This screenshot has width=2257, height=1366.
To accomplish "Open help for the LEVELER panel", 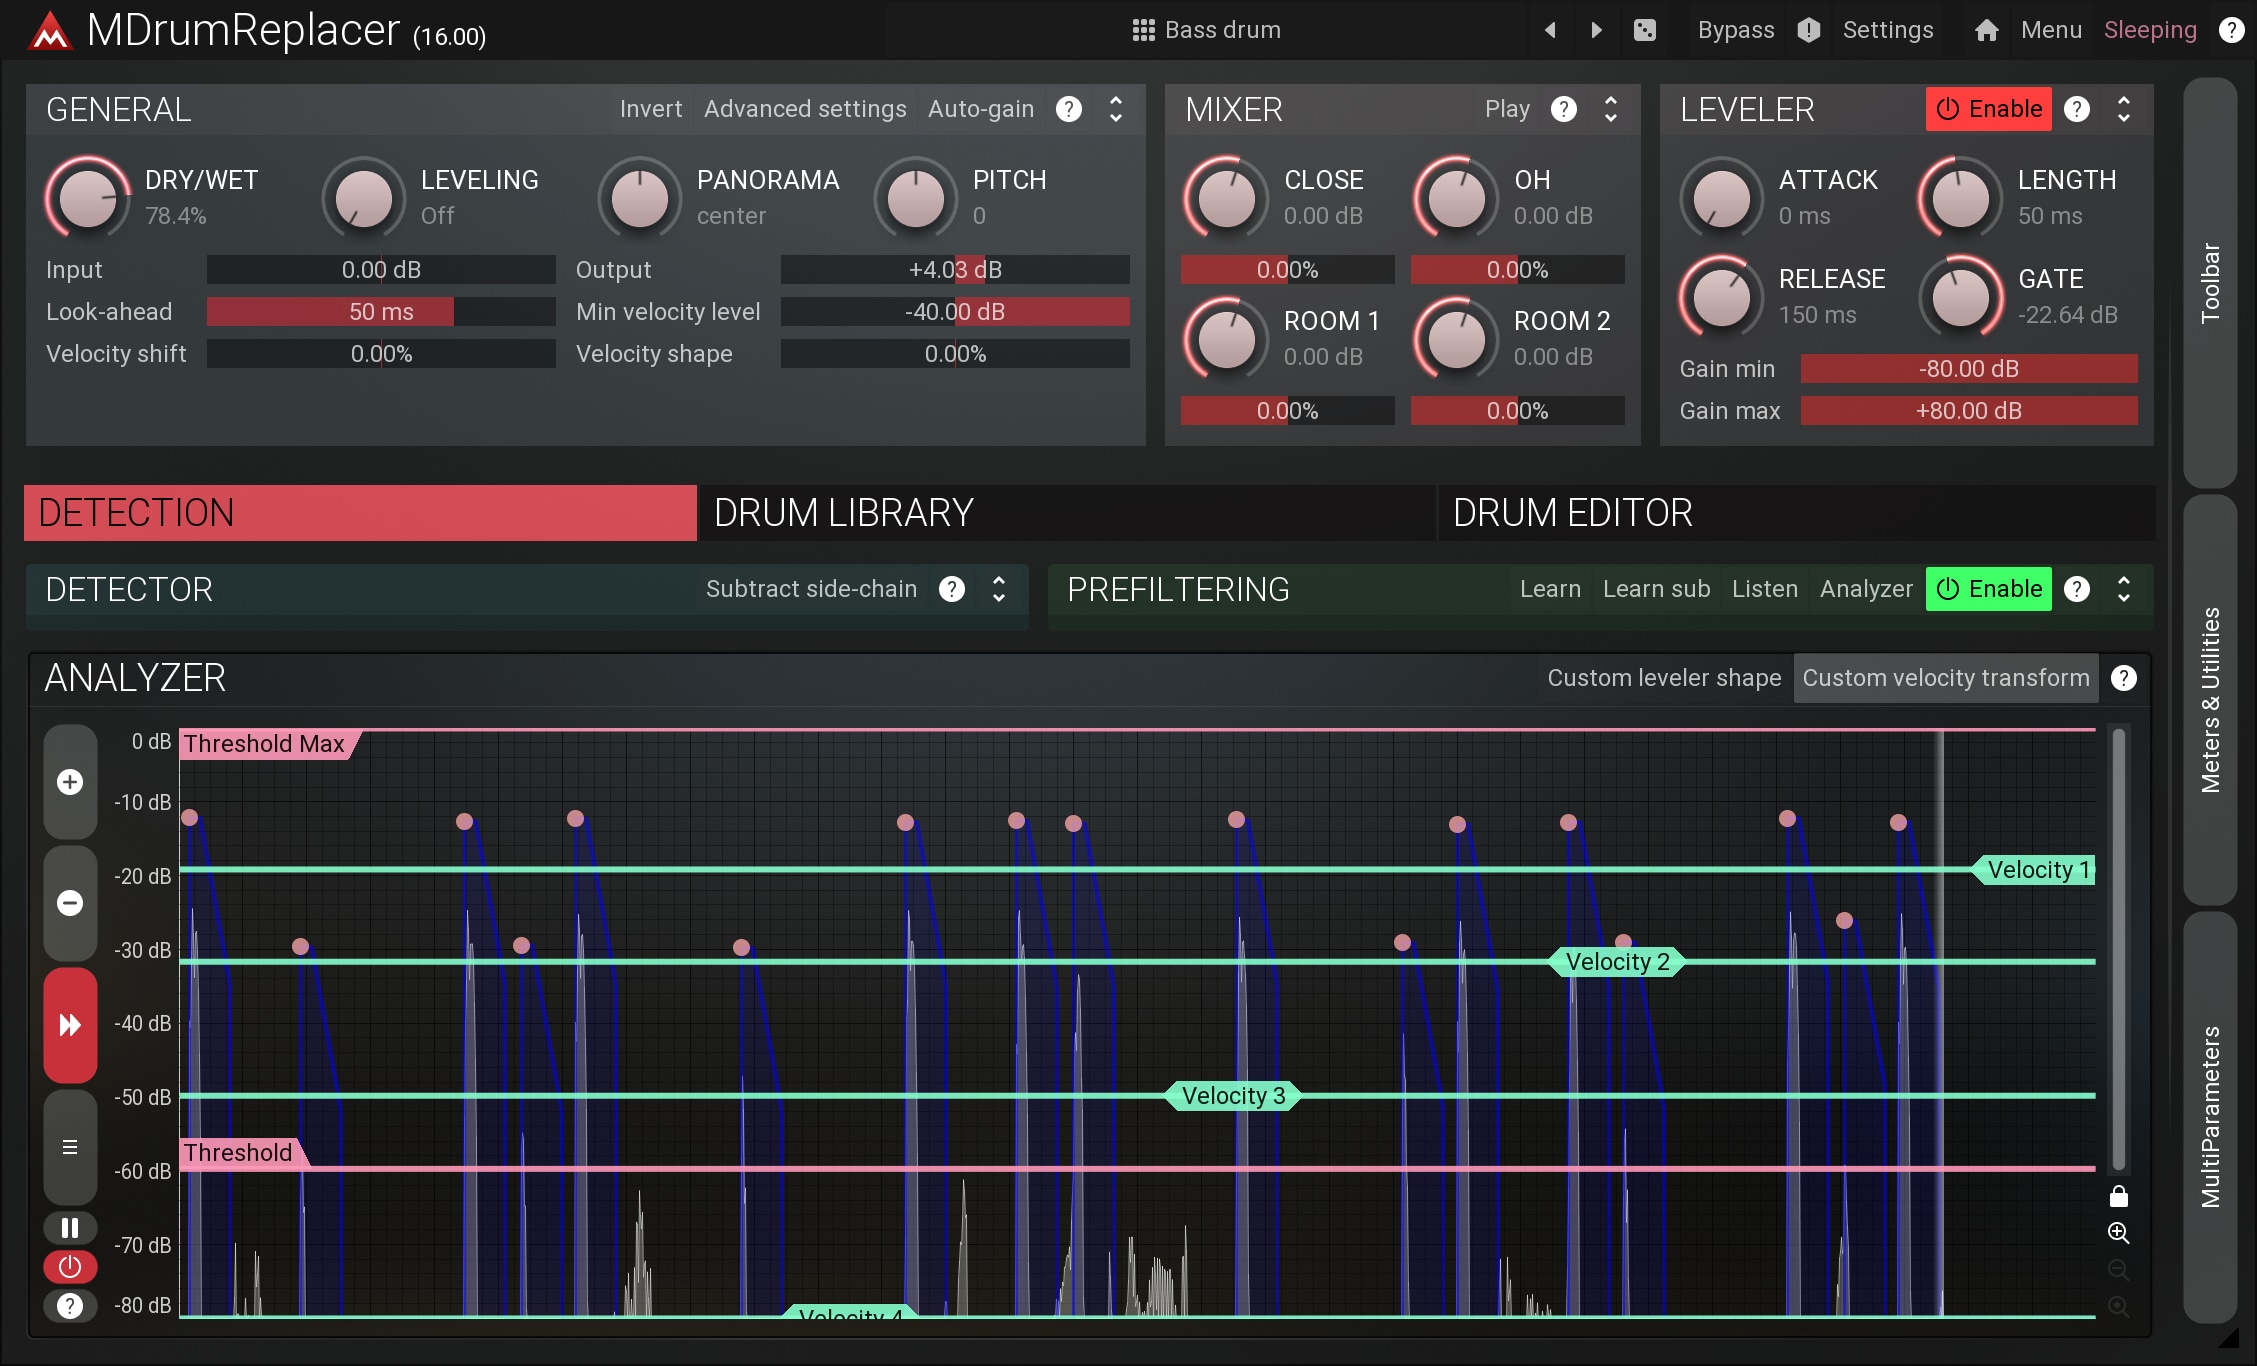I will coord(2077,109).
